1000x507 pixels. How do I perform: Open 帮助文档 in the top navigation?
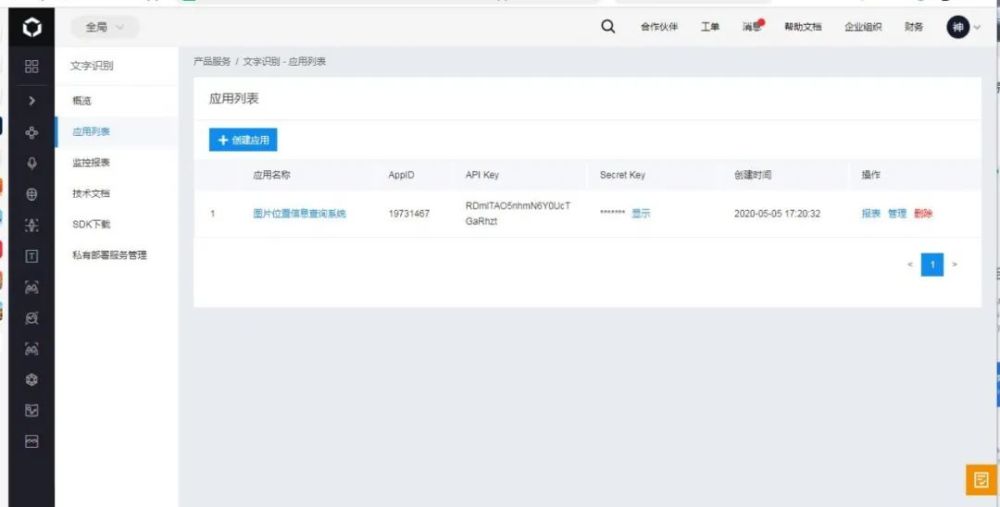coord(803,27)
